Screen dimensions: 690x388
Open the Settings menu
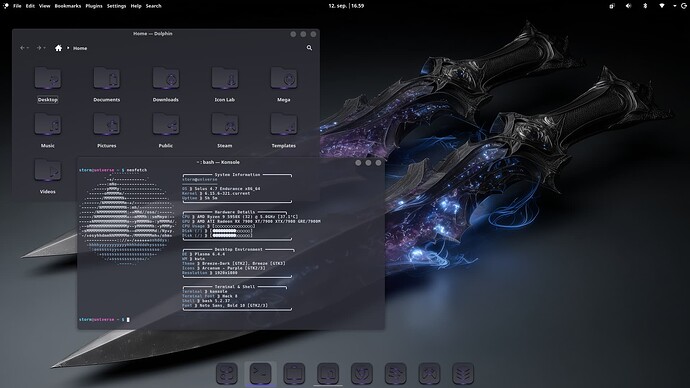116,6
